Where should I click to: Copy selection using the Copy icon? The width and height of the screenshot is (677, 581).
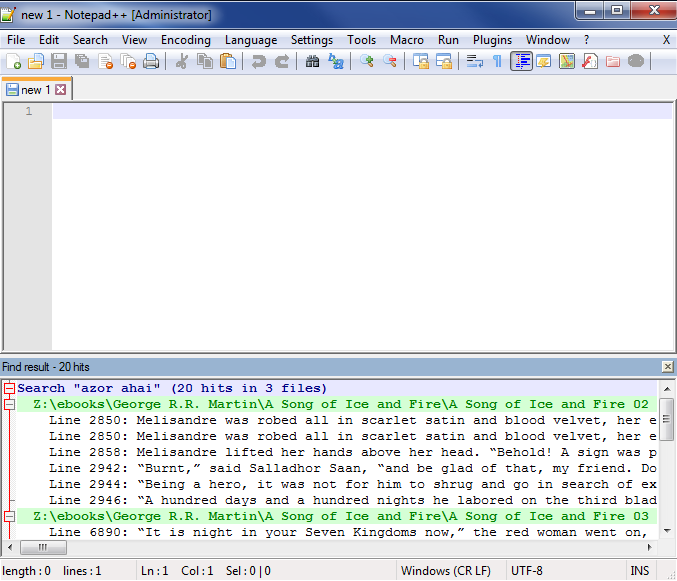pos(205,61)
